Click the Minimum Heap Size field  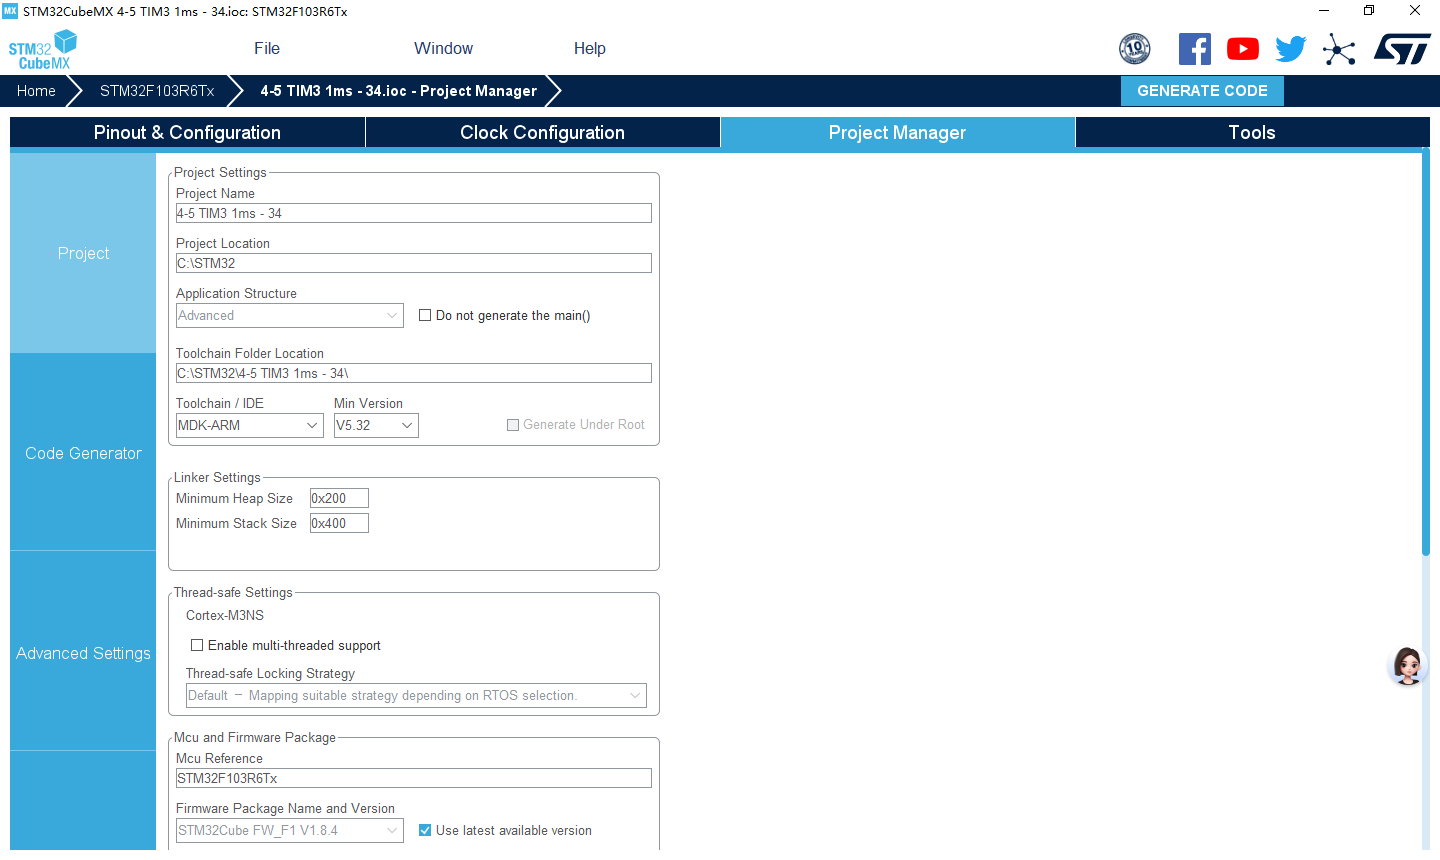(339, 498)
